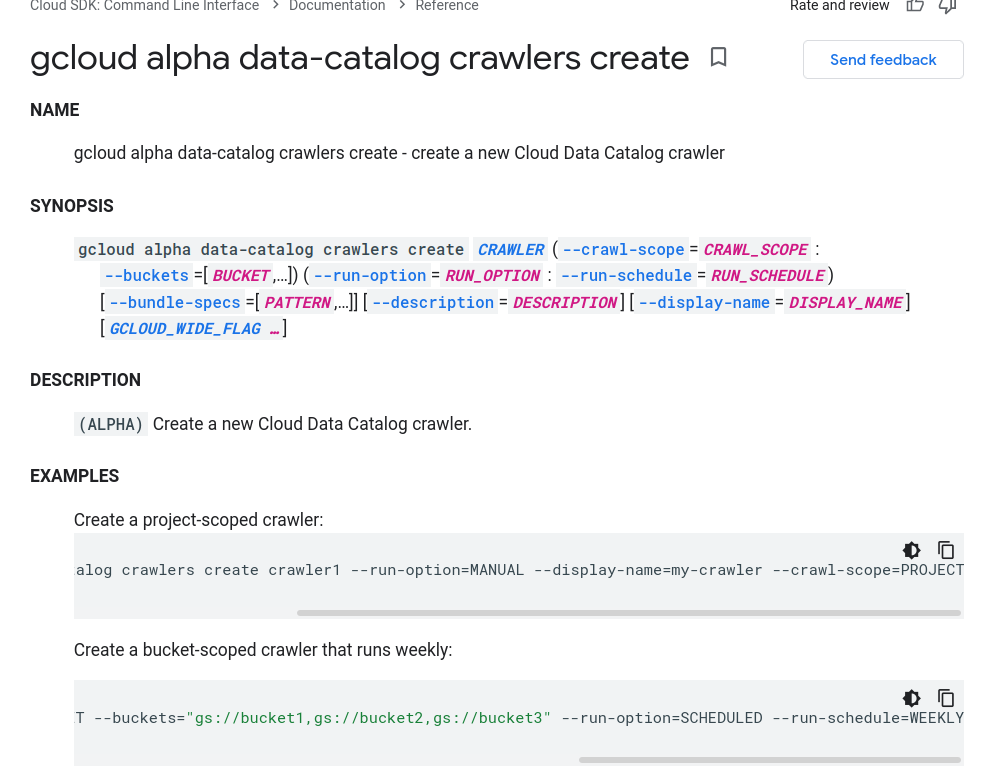Follow the GCLOUD_WIDE_FLAG link
Image resolution: width=990 pixels, height=784 pixels.
[194, 329]
